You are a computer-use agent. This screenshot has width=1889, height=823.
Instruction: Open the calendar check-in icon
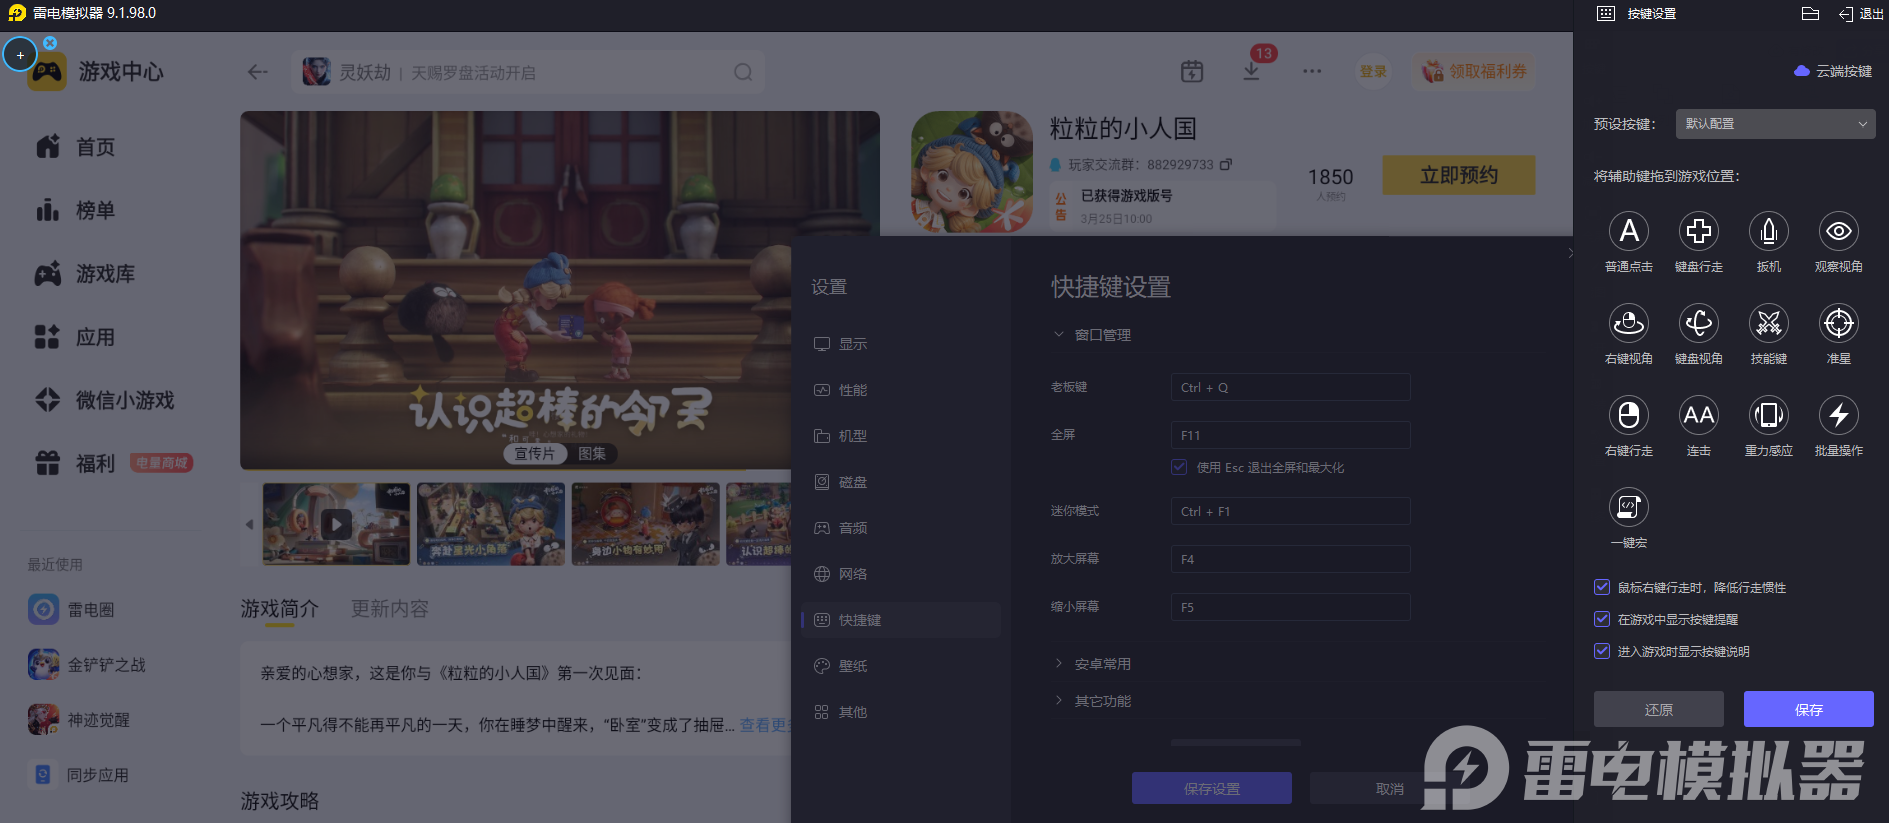[x=1192, y=71]
